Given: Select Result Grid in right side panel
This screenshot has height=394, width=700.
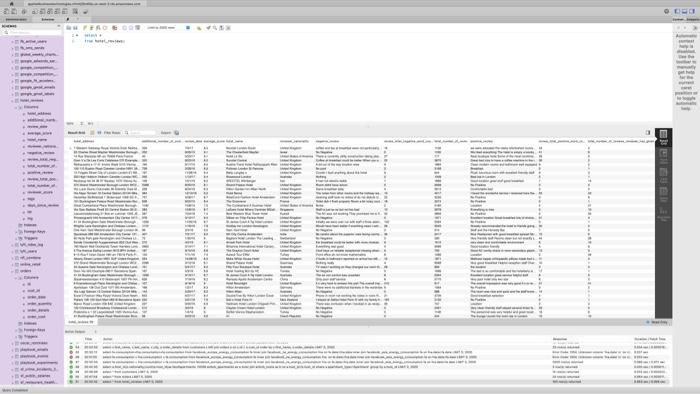Looking at the screenshot, I should (663, 137).
